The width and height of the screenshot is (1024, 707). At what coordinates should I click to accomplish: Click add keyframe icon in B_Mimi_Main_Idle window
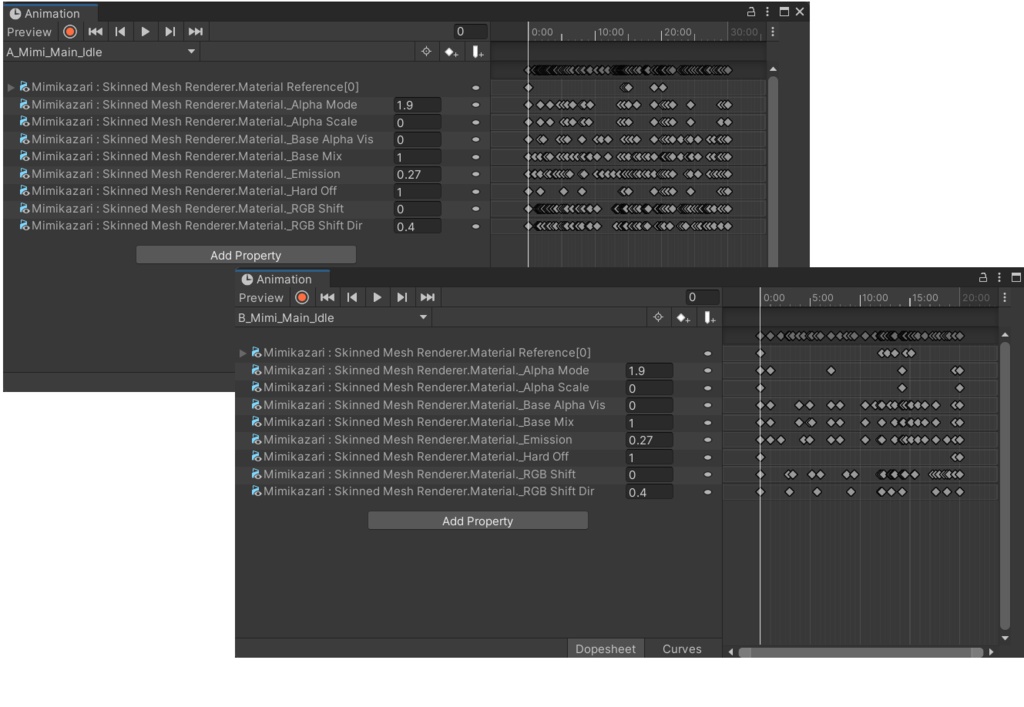pos(682,317)
